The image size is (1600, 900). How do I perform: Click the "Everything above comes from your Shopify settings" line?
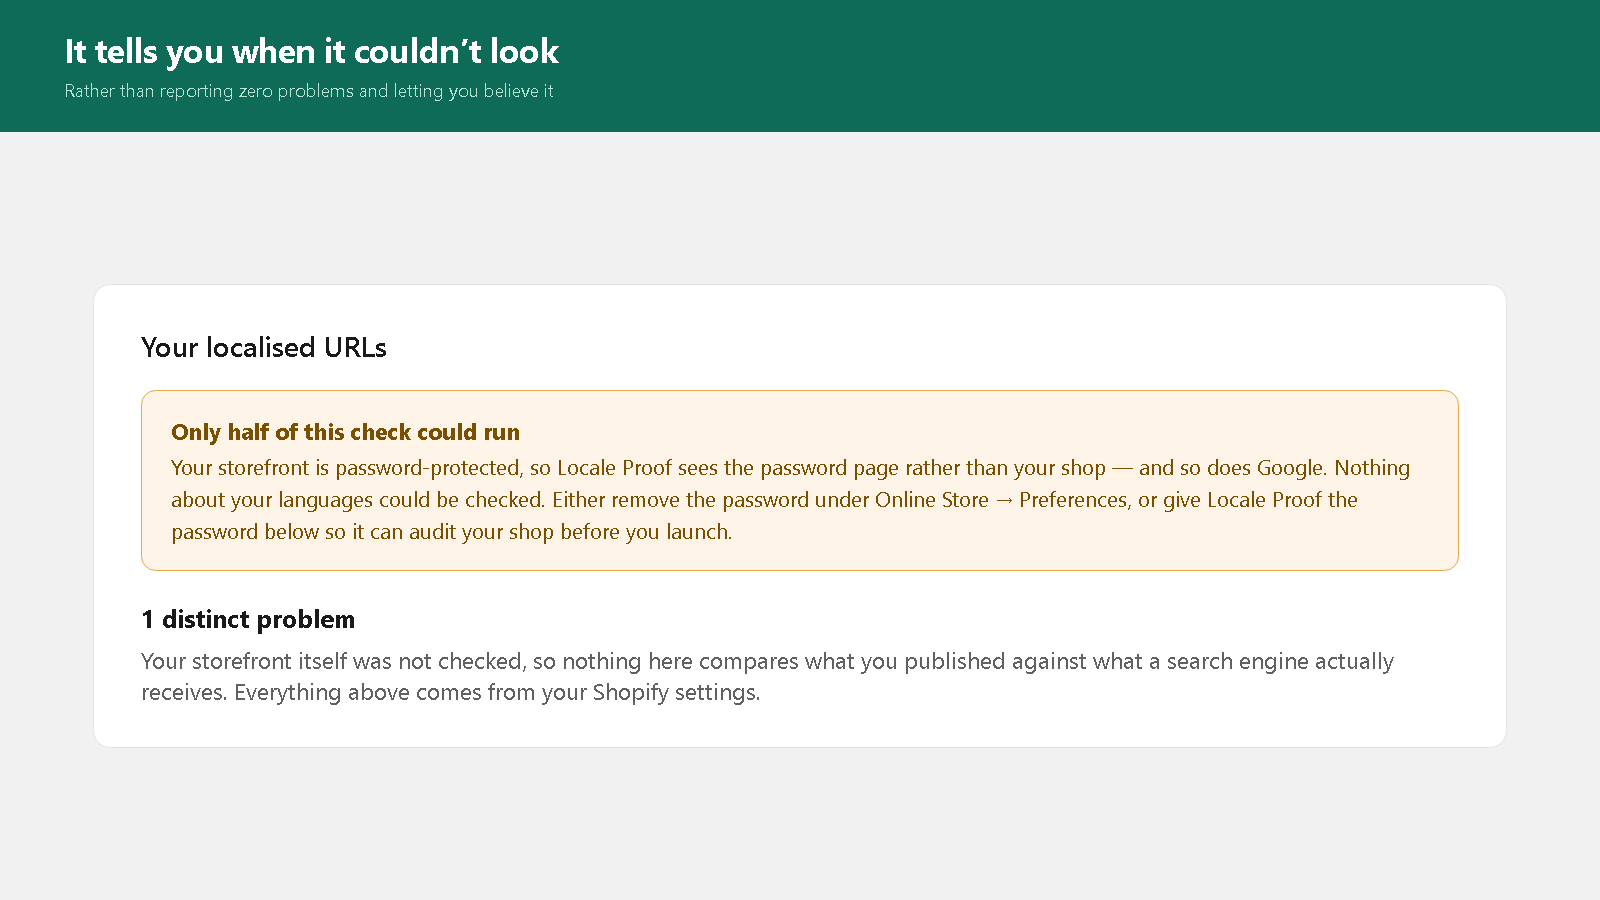[x=497, y=692]
